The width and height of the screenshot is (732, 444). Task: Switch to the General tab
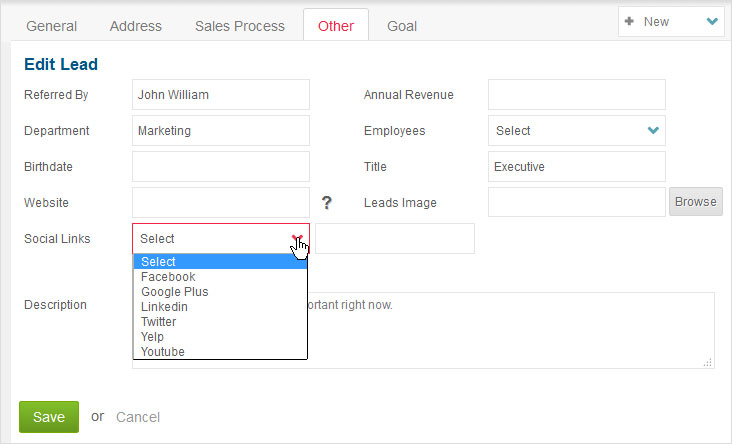(x=51, y=26)
